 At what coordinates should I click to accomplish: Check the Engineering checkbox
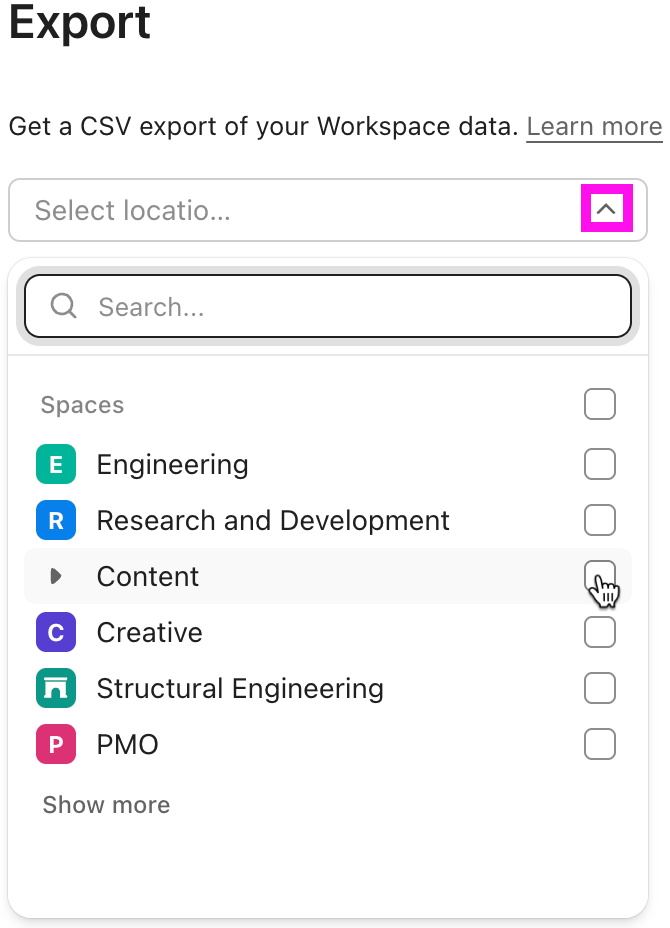(x=600, y=464)
